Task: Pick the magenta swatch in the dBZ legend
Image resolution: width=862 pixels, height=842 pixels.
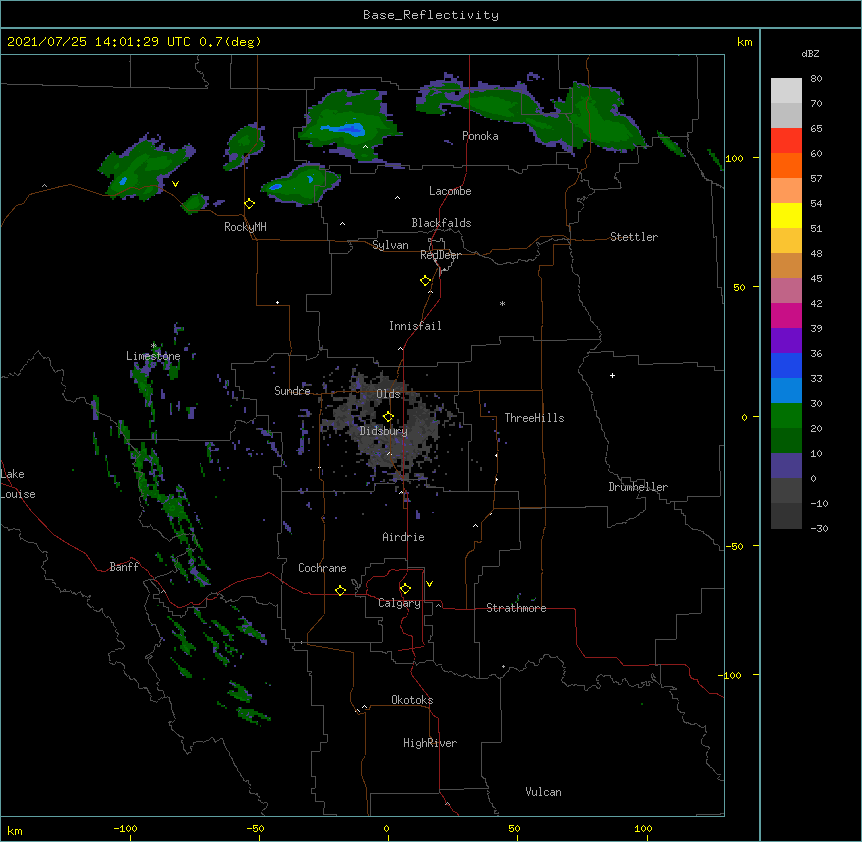Action: coord(786,315)
